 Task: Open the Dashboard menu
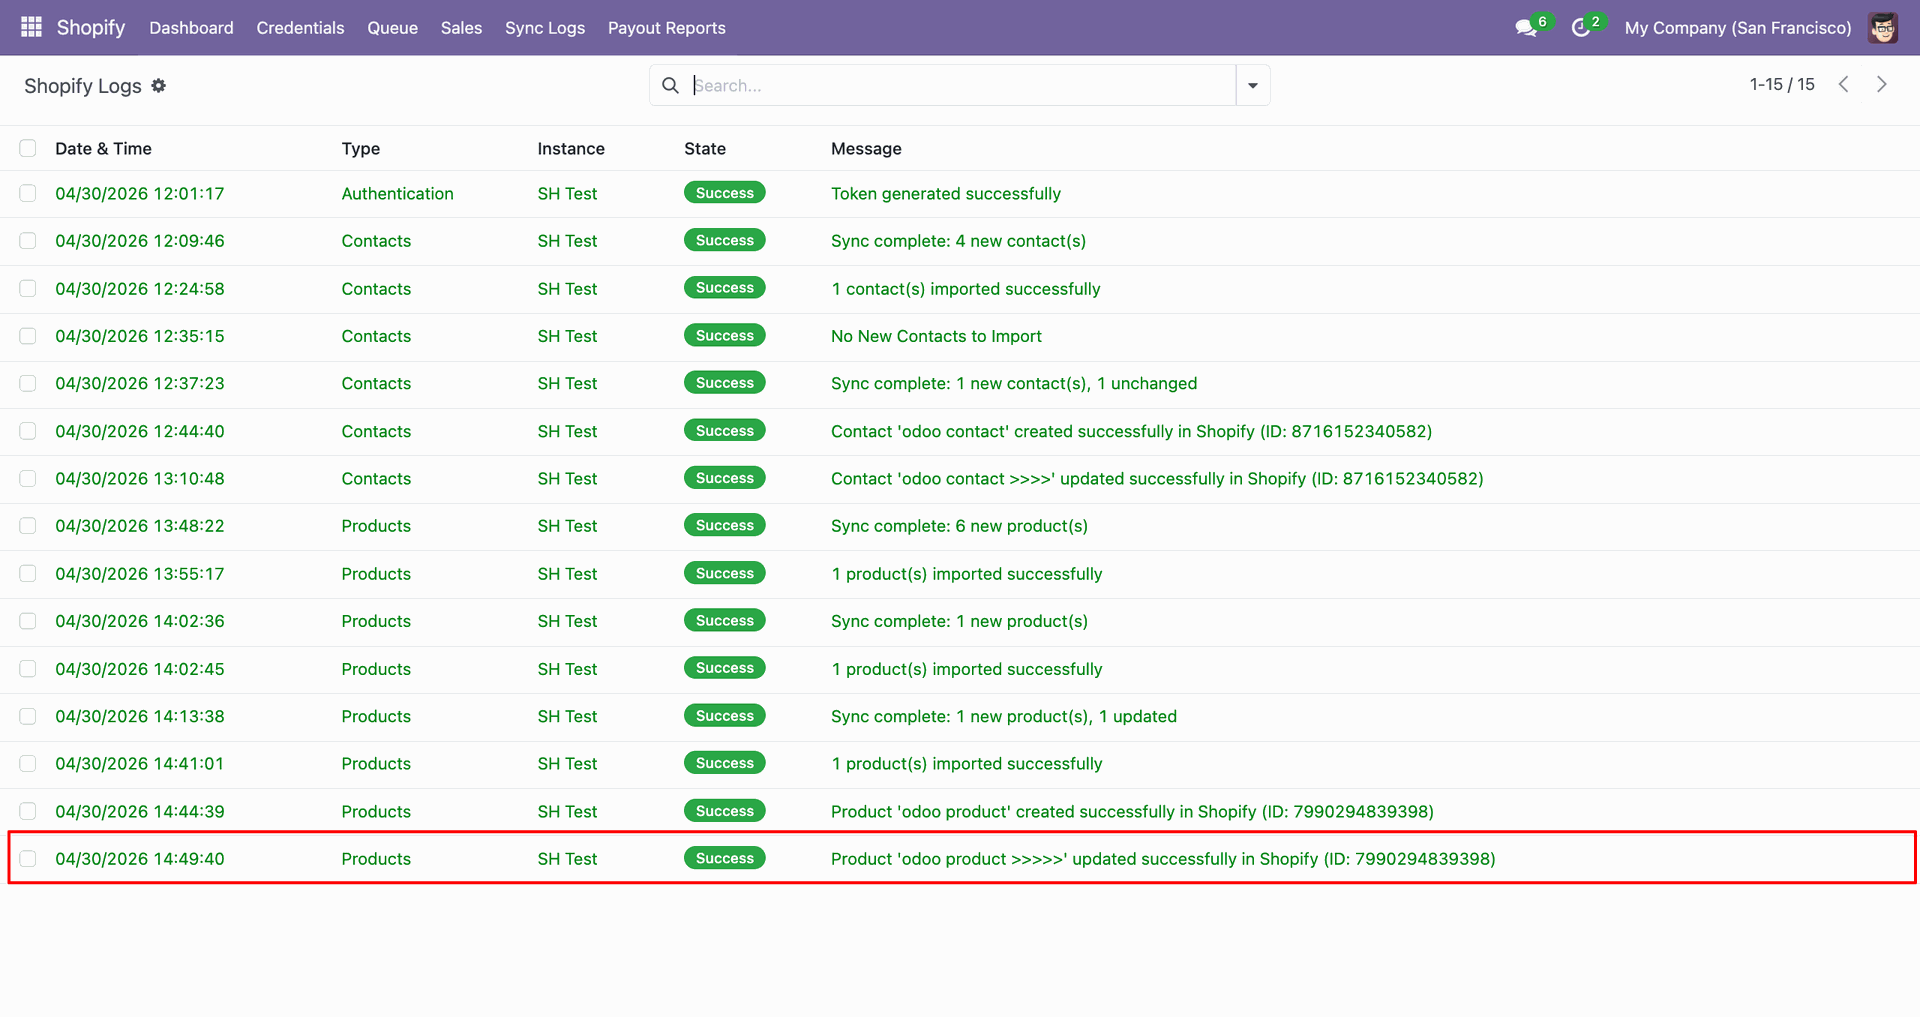pyautogui.click(x=191, y=28)
